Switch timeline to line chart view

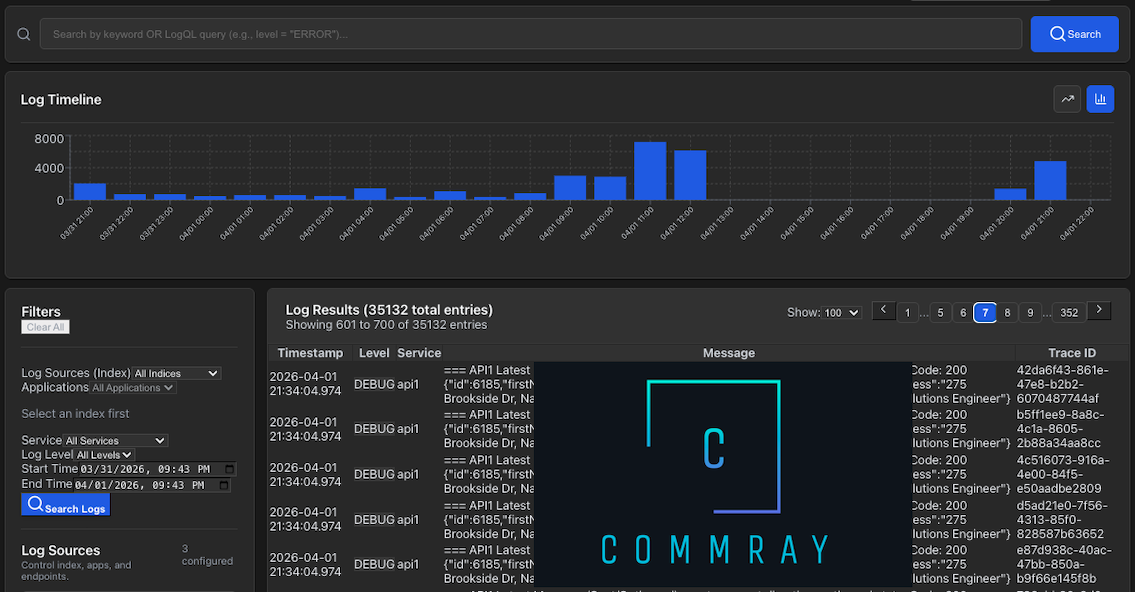pos(1067,99)
